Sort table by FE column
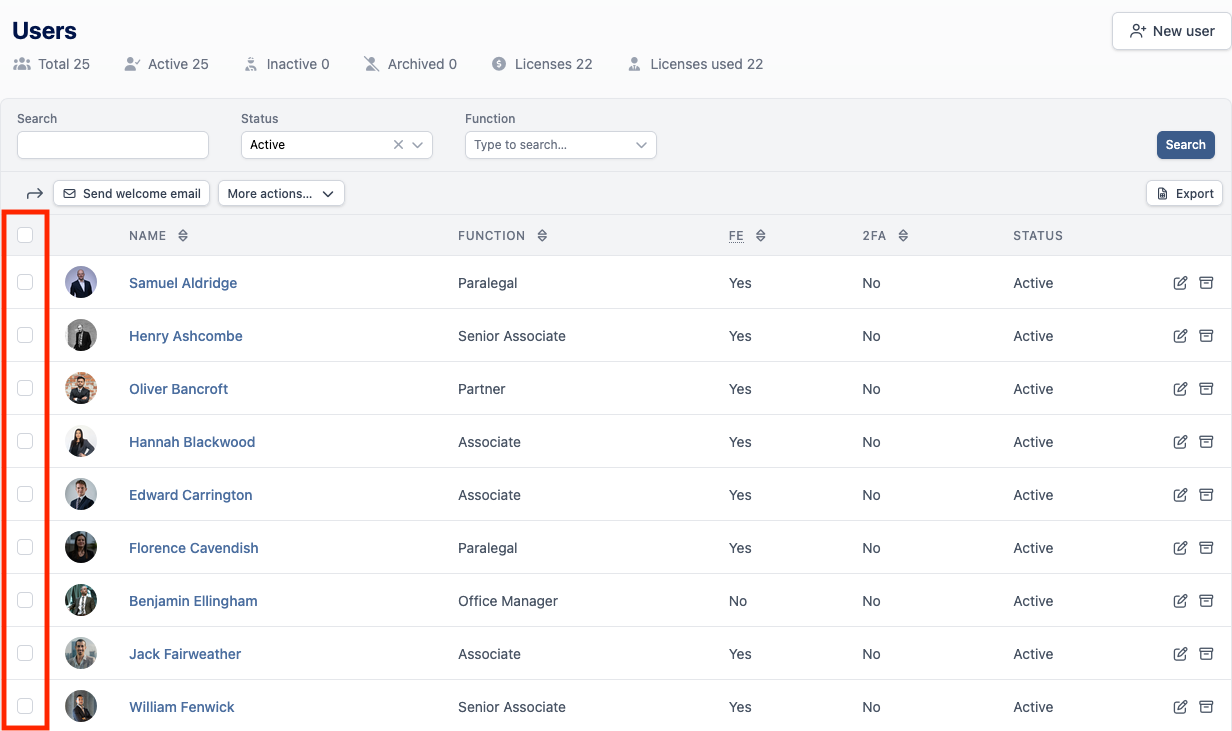Viewport: 1232px width, 731px height. pos(760,236)
